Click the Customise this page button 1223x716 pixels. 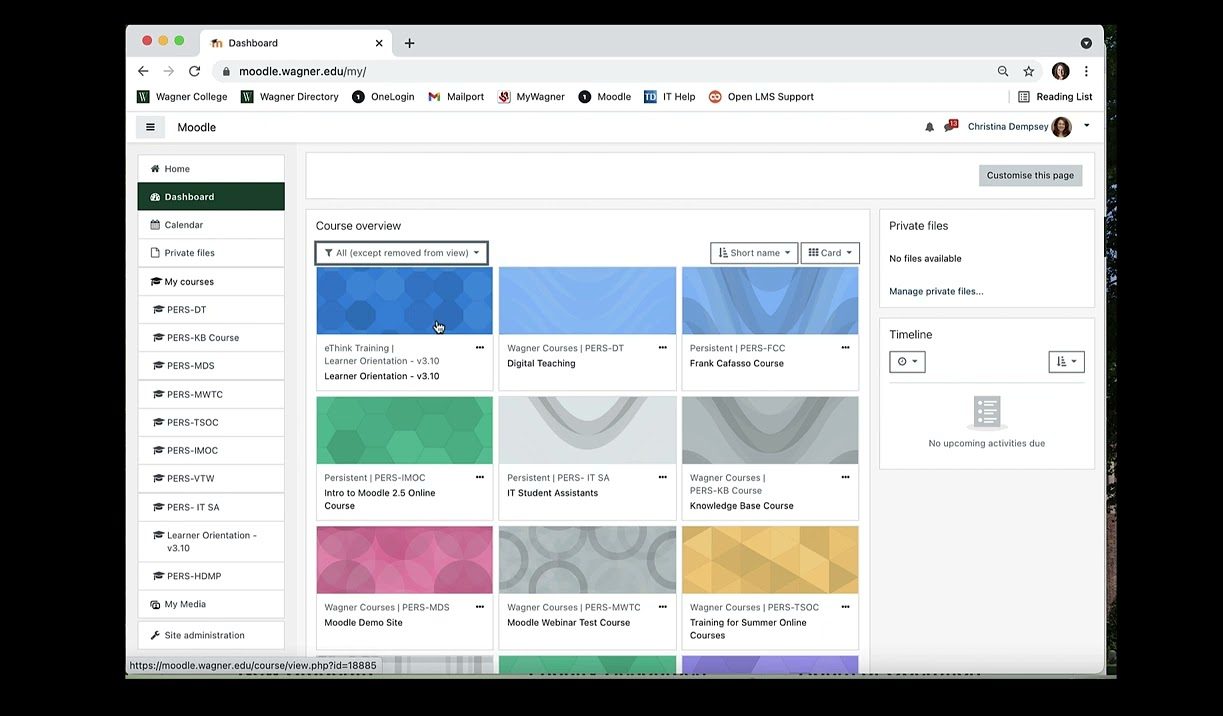[x=1030, y=175]
